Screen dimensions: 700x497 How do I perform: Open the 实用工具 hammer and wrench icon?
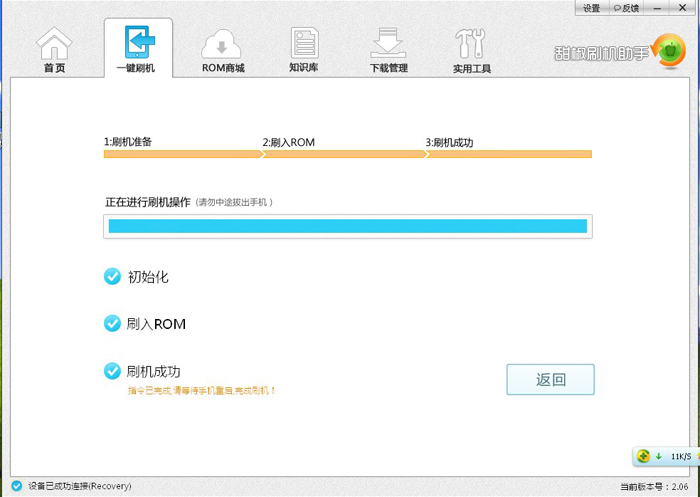pos(470,44)
